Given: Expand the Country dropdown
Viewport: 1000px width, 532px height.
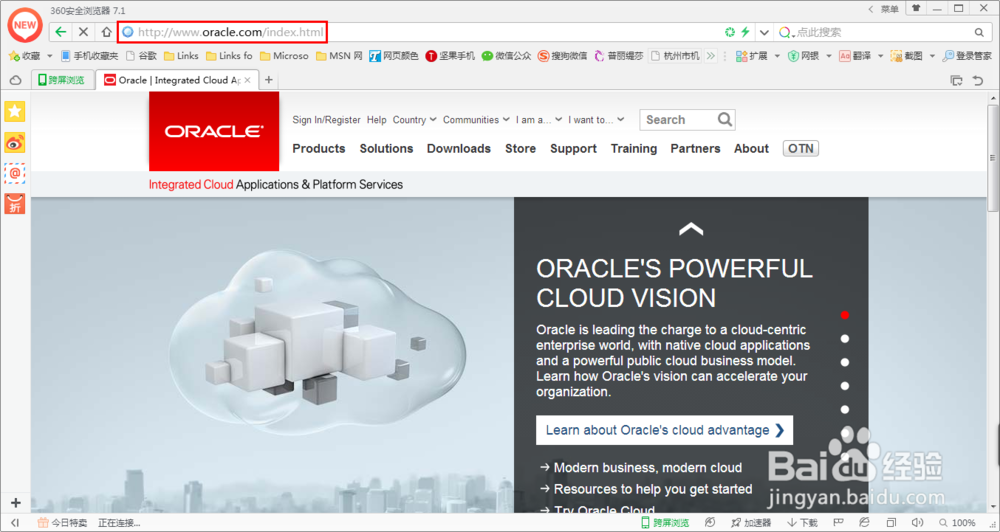Looking at the screenshot, I should click(x=415, y=119).
